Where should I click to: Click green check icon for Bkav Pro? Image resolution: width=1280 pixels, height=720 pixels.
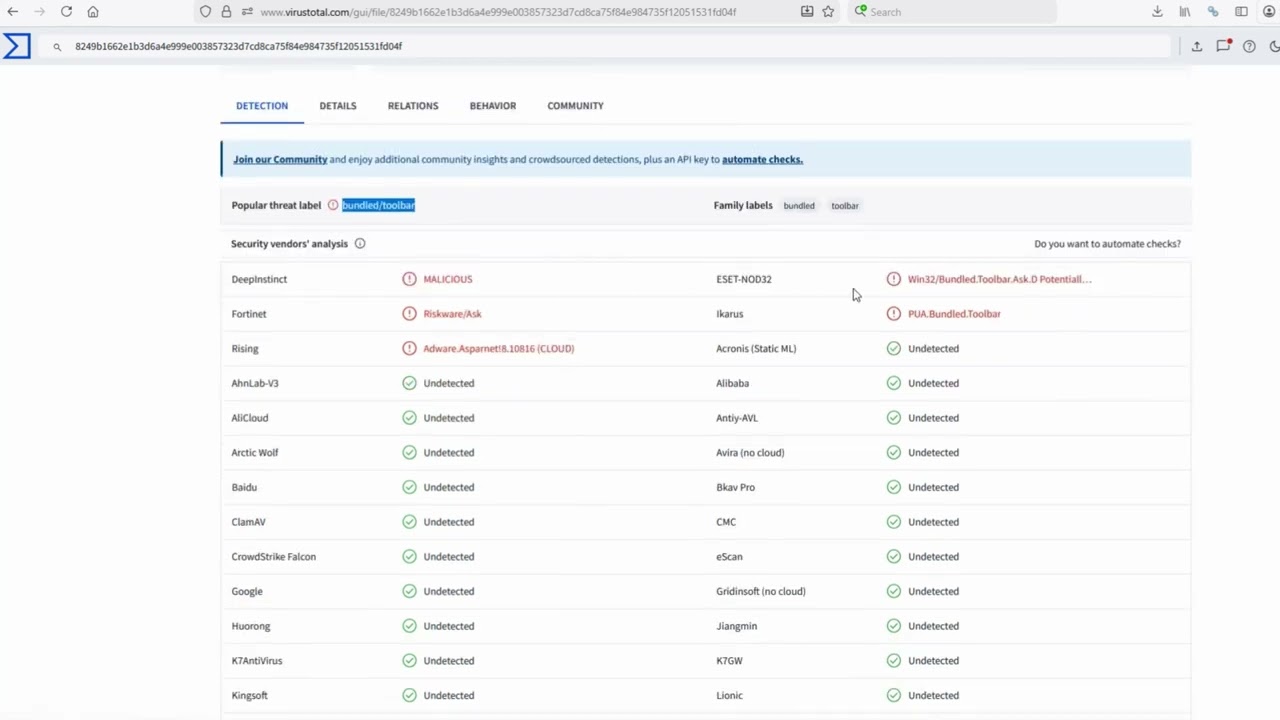pos(893,487)
